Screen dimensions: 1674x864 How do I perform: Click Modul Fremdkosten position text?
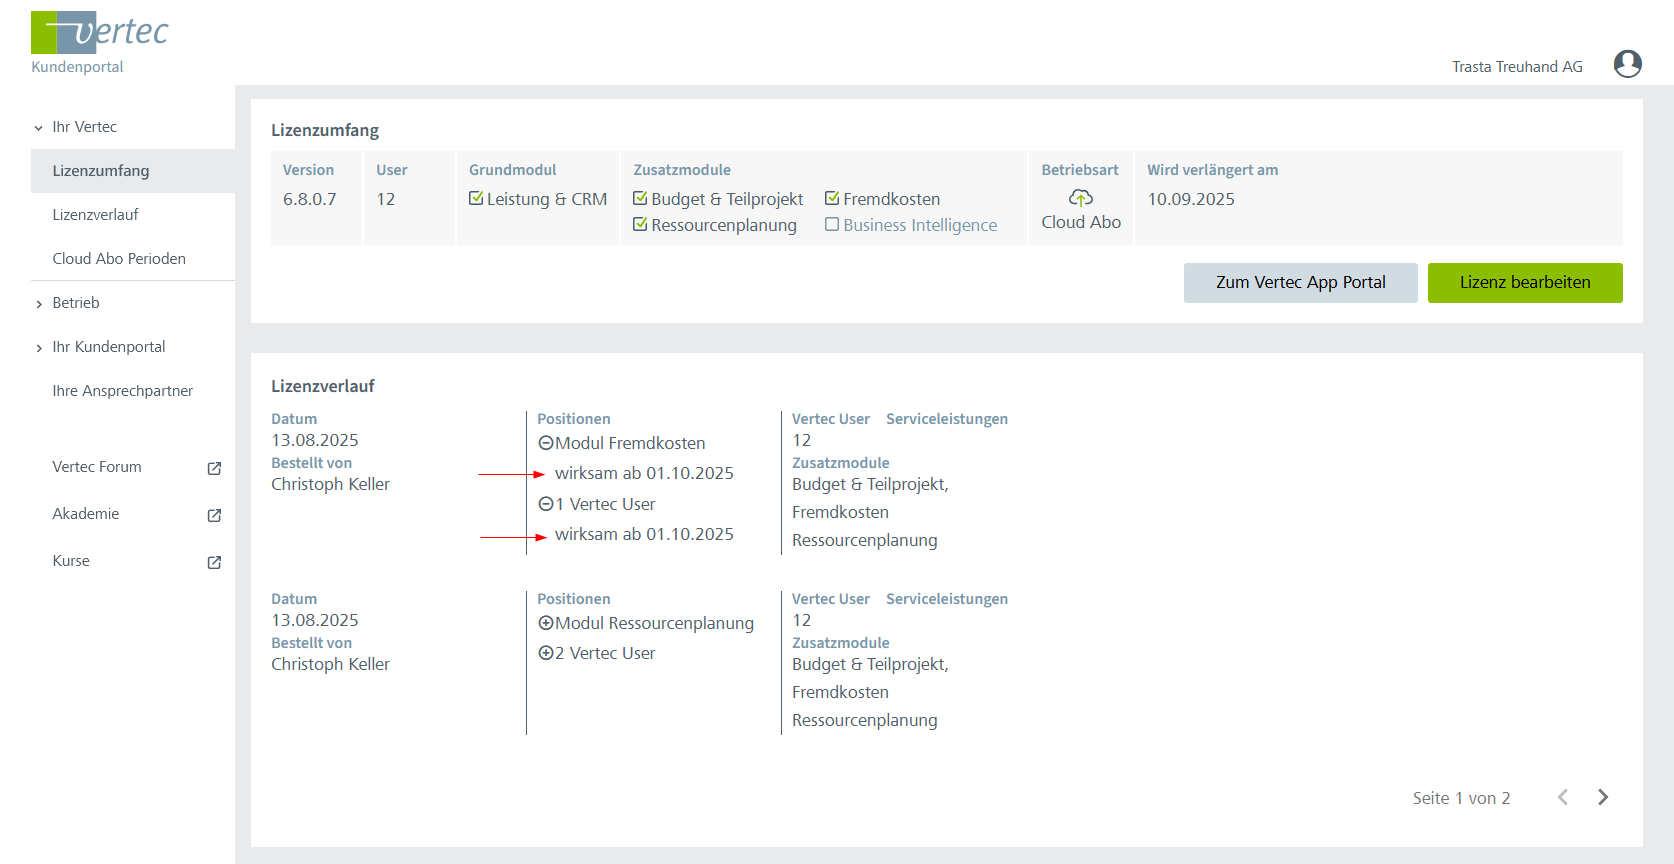pos(630,443)
